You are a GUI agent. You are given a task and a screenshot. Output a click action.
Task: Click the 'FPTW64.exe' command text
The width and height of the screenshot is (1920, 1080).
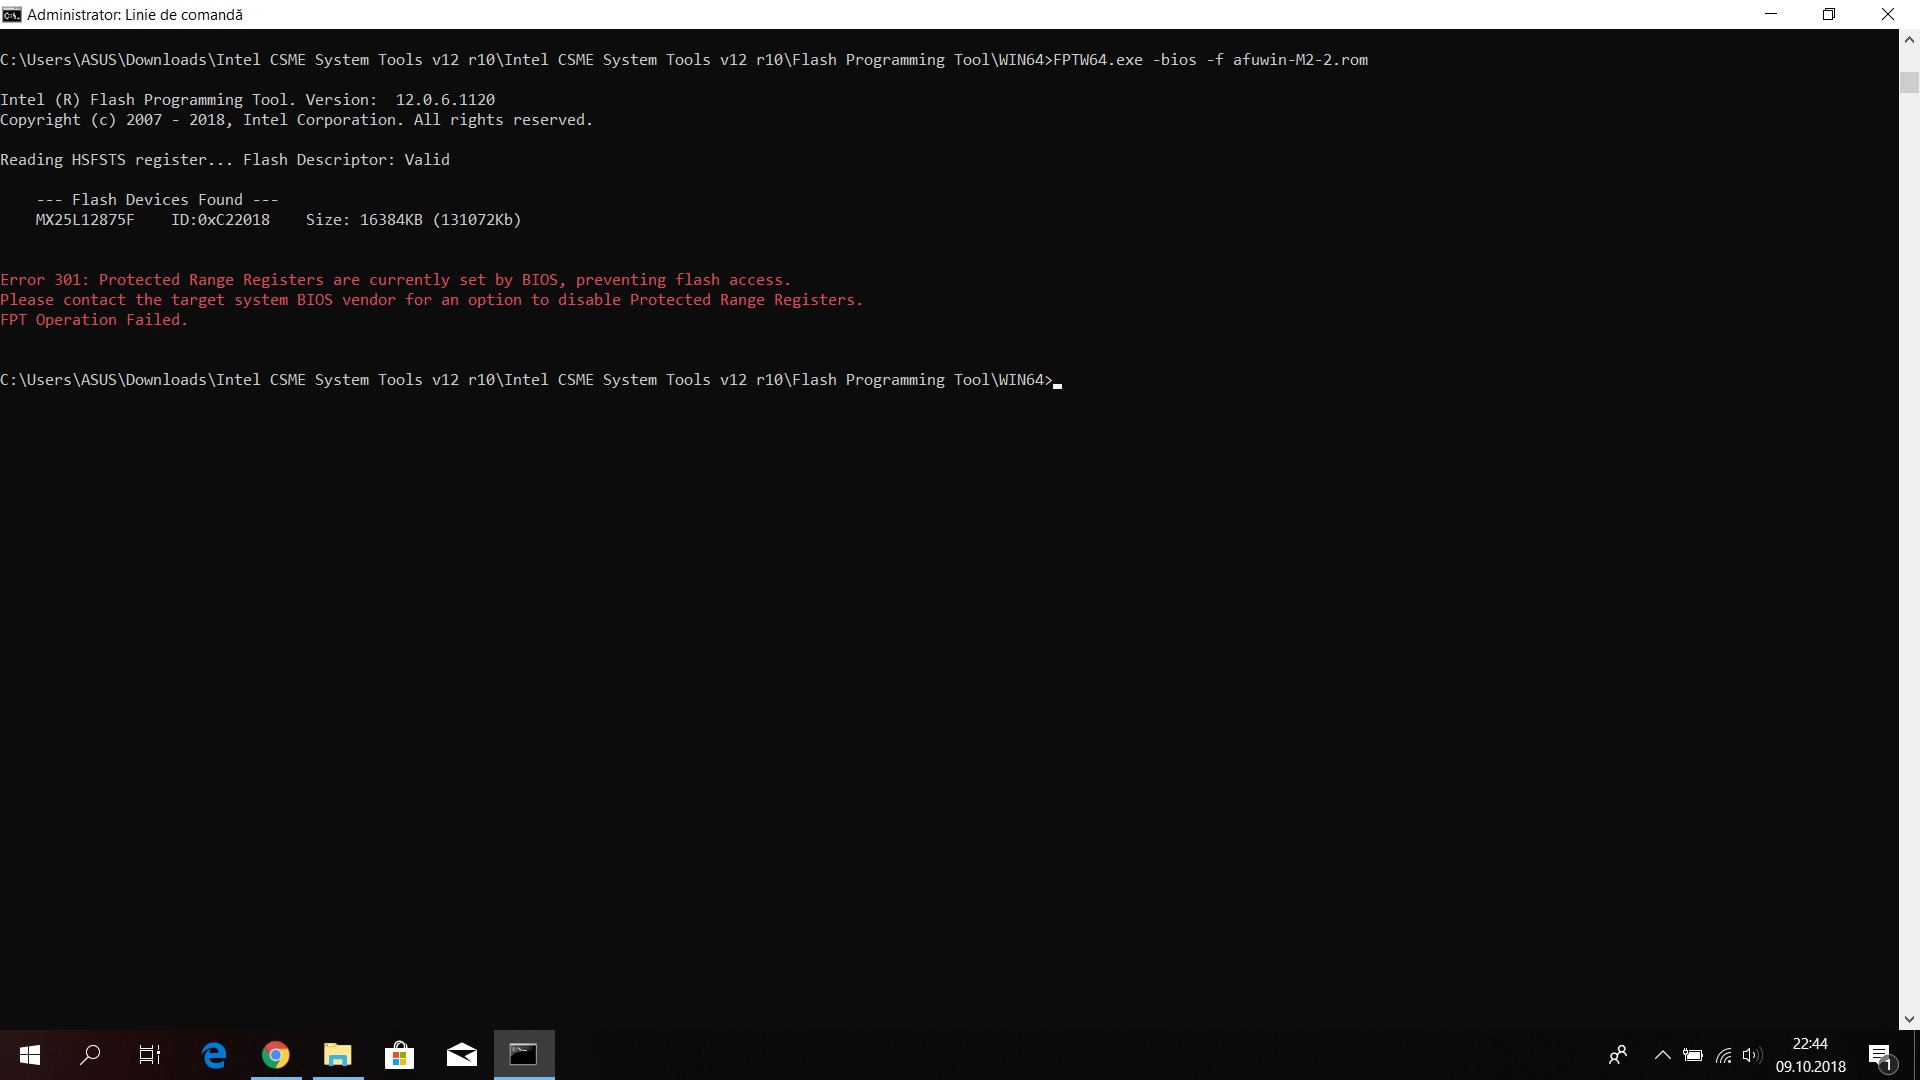1097,60
